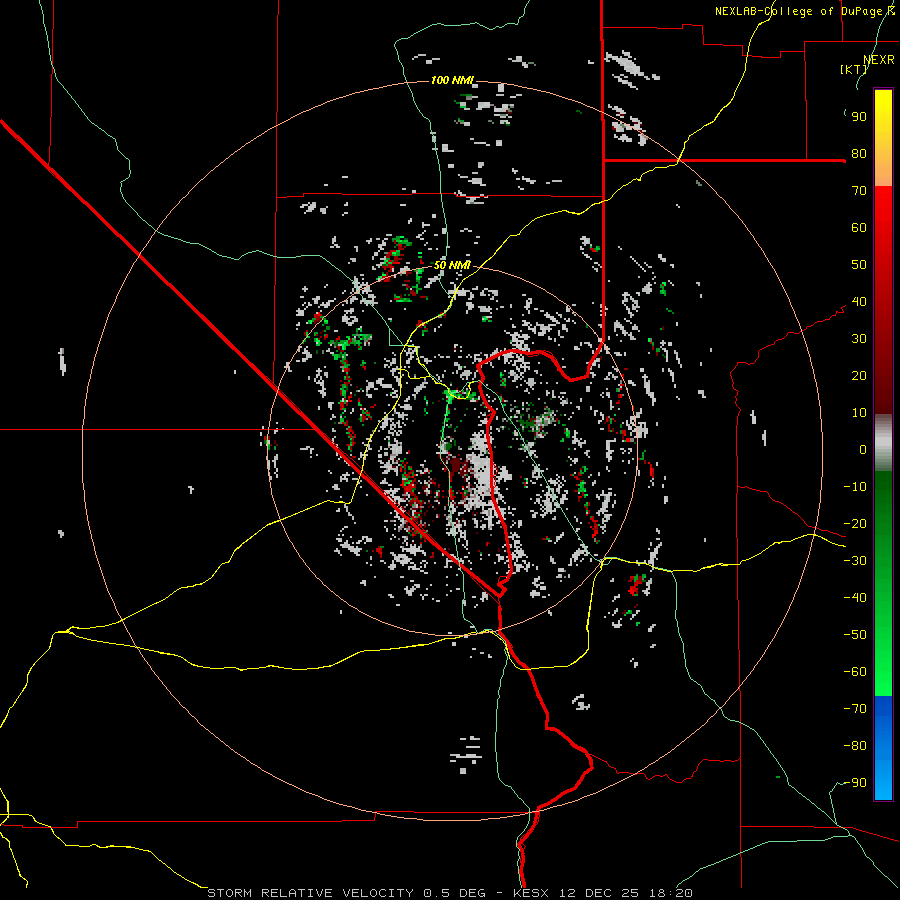Click the 0.5 DEG elevation angle text
This screenshot has height=900, width=900.
(x=454, y=893)
